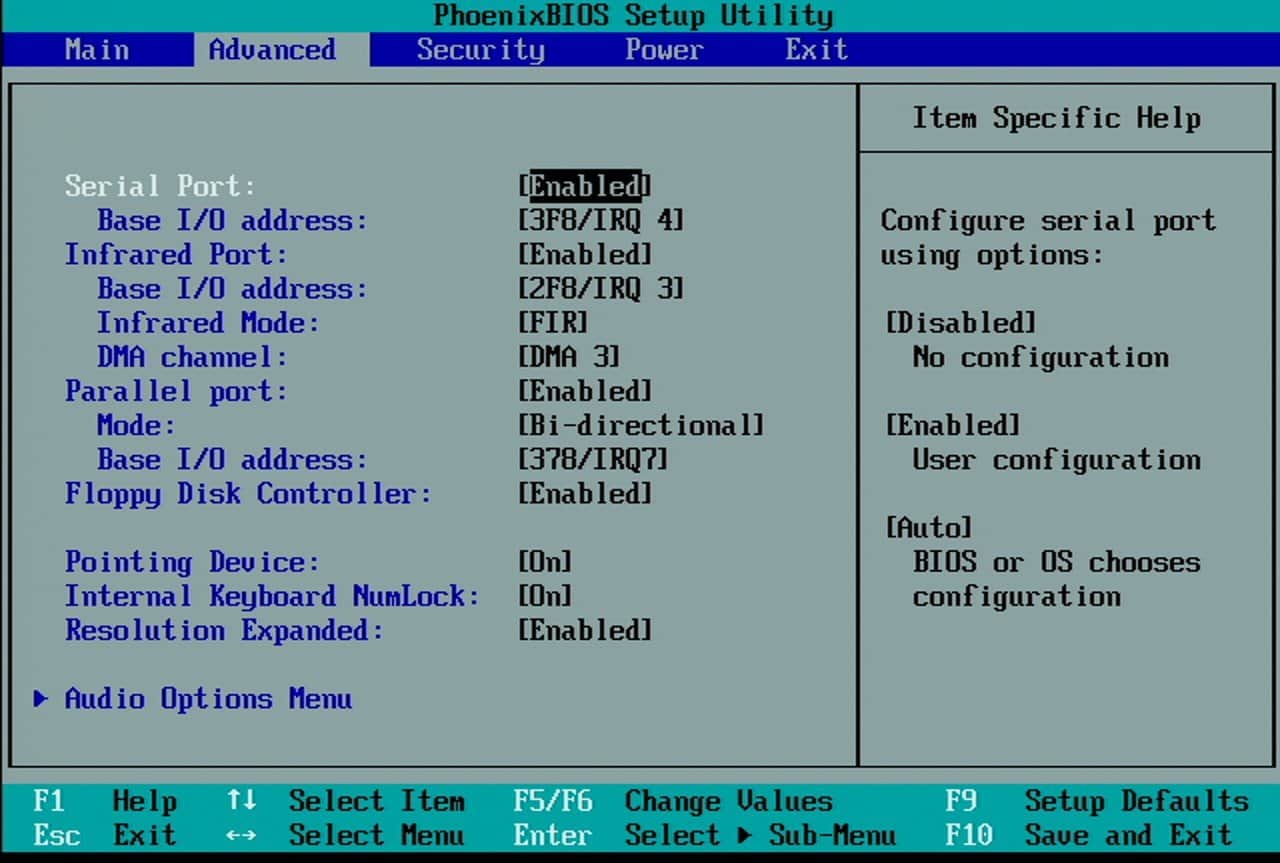Select the Pointing Device label

pos(192,562)
